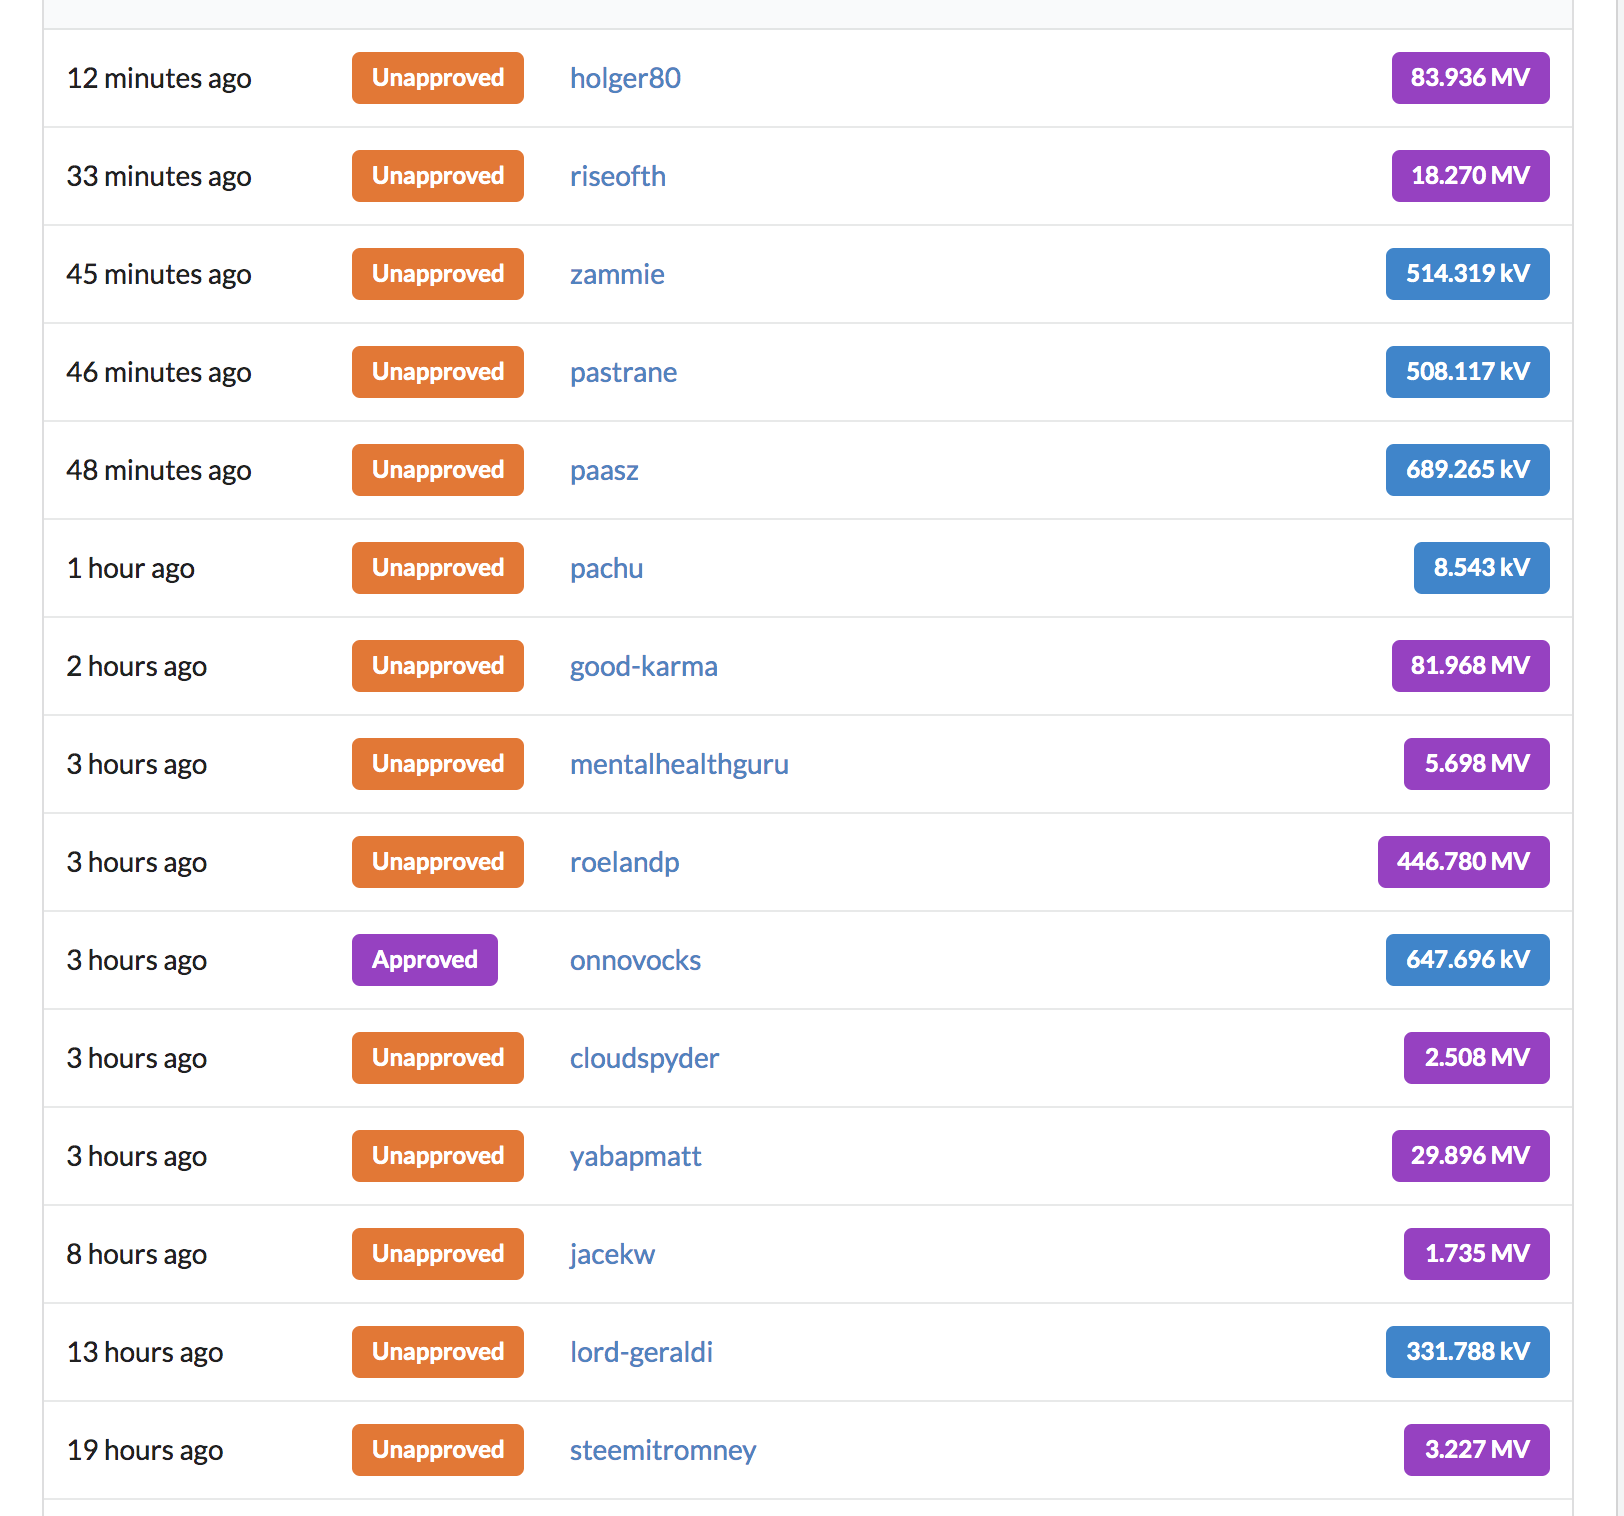Viewport: 1624px width, 1516px height.
Task: Select the jacekw row's 8 hours ago timestamp
Action: [x=137, y=1254]
